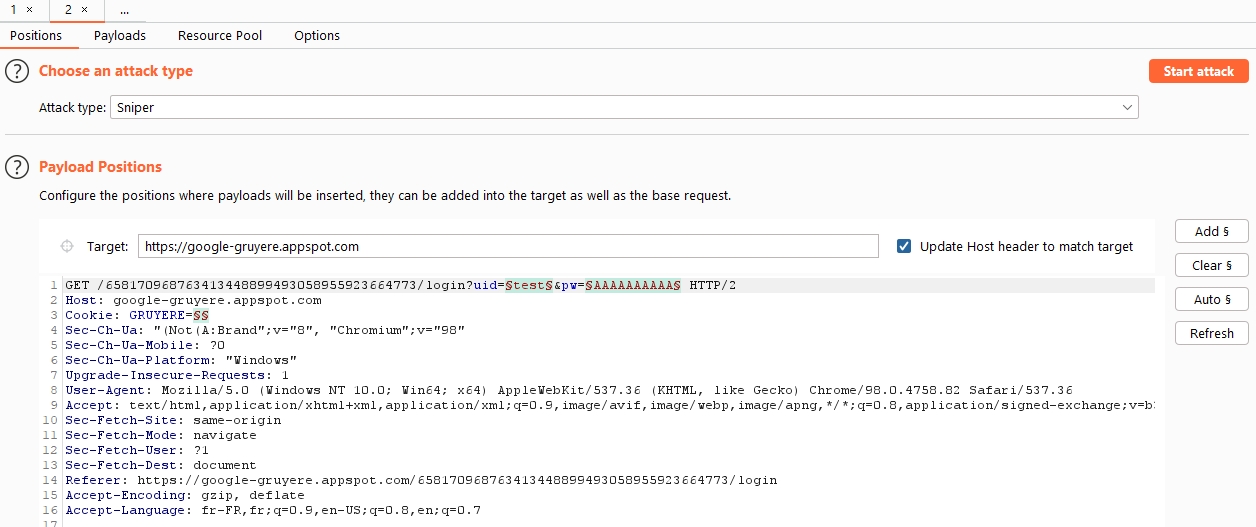Image resolution: width=1256 pixels, height=527 pixels.
Task: Click into the Target URL field
Action: pyautogui.click(x=507, y=246)
